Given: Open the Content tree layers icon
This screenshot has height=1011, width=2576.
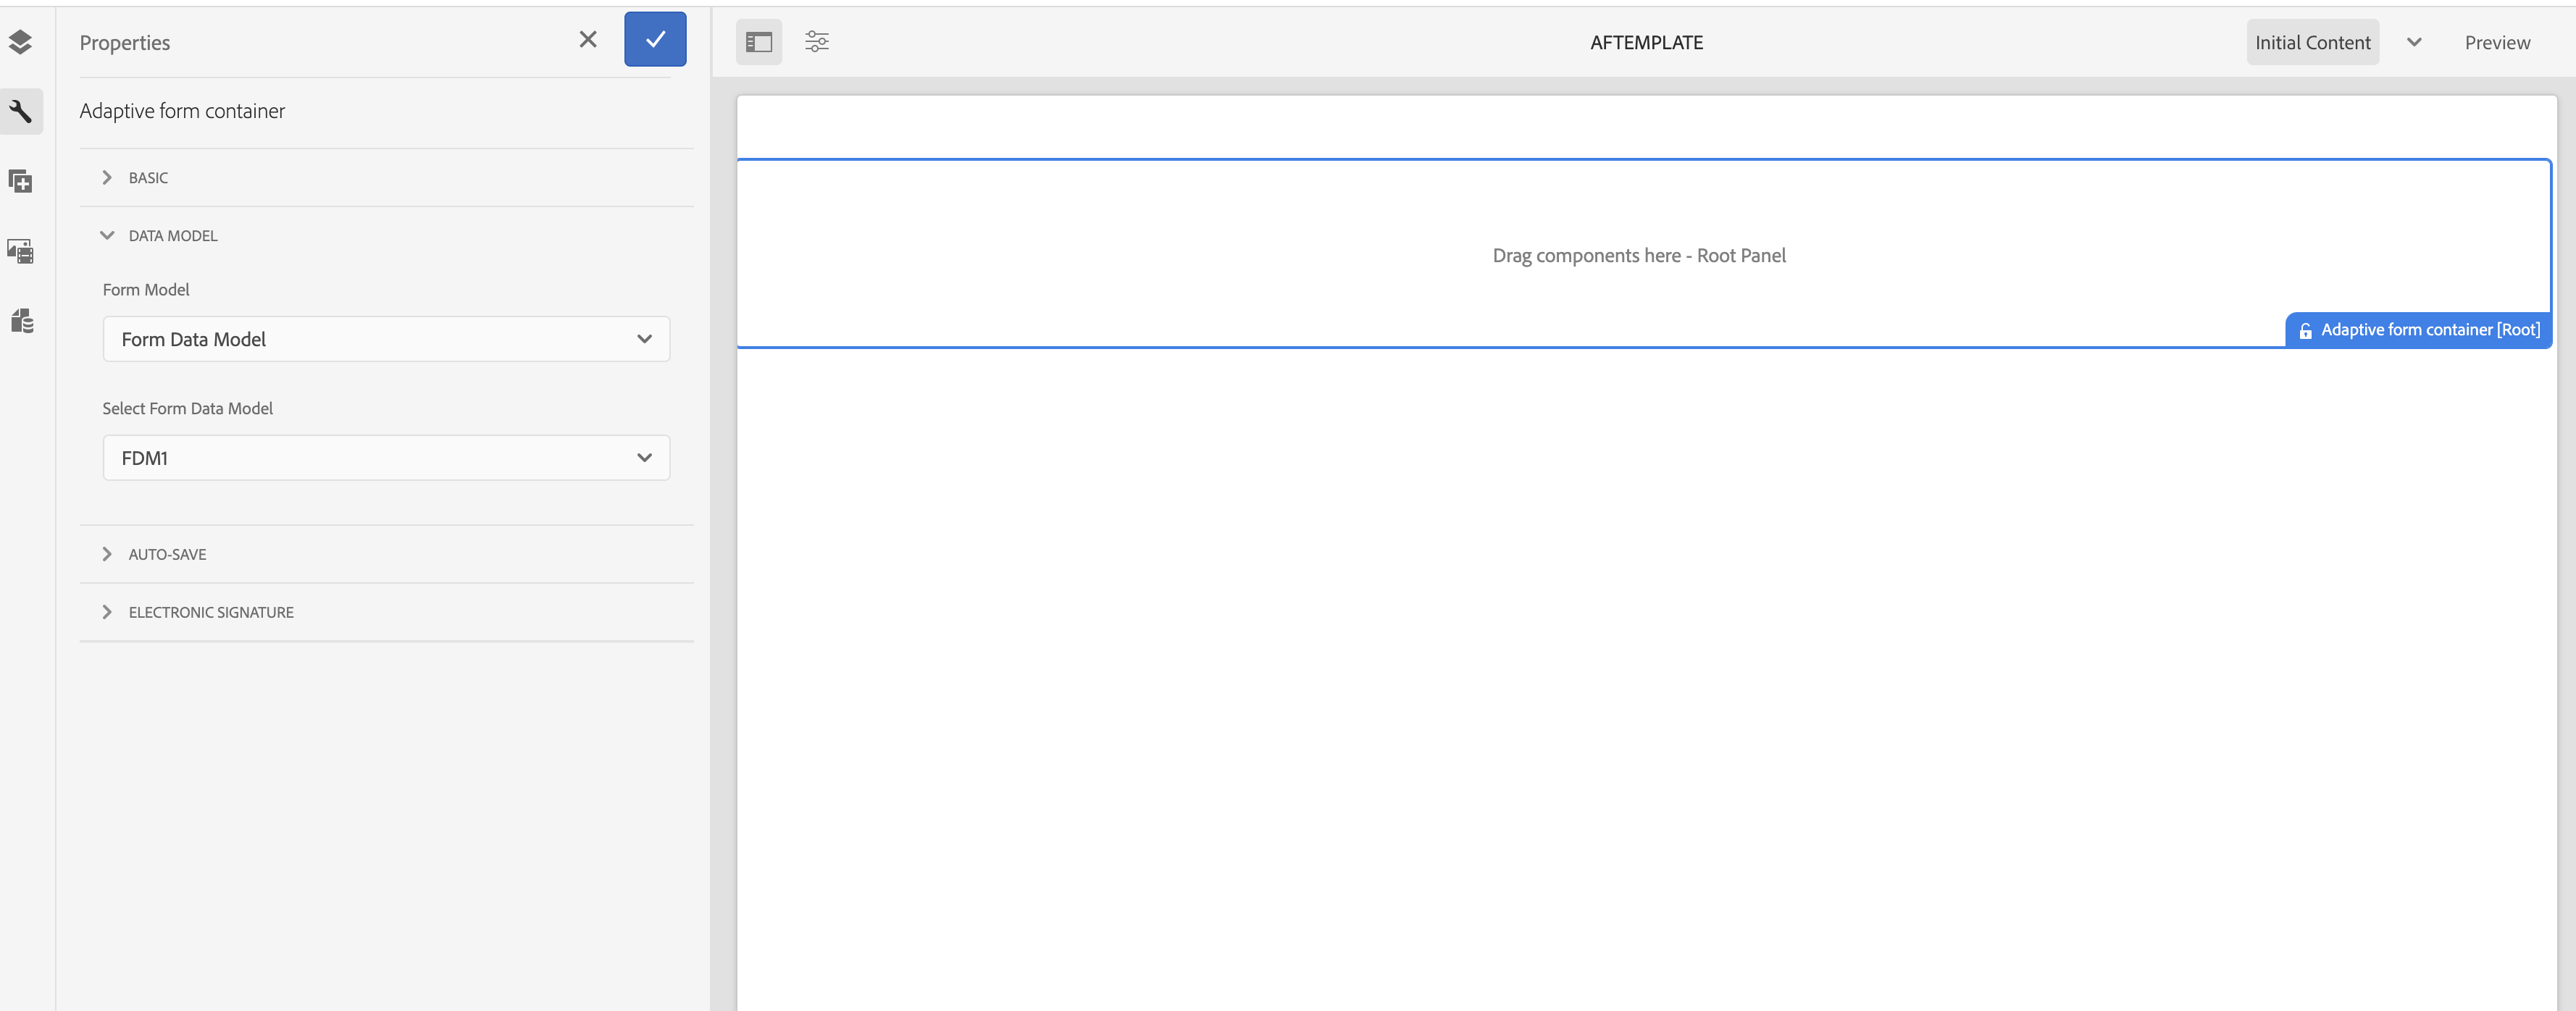Looking at the screenshot, I should 20,42.
